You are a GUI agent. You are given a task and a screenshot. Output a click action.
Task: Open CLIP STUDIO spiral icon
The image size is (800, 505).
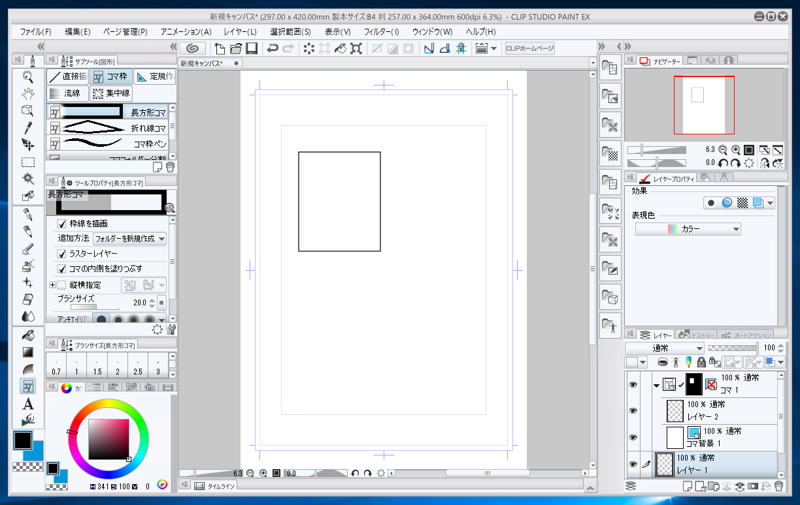(192, 48)
